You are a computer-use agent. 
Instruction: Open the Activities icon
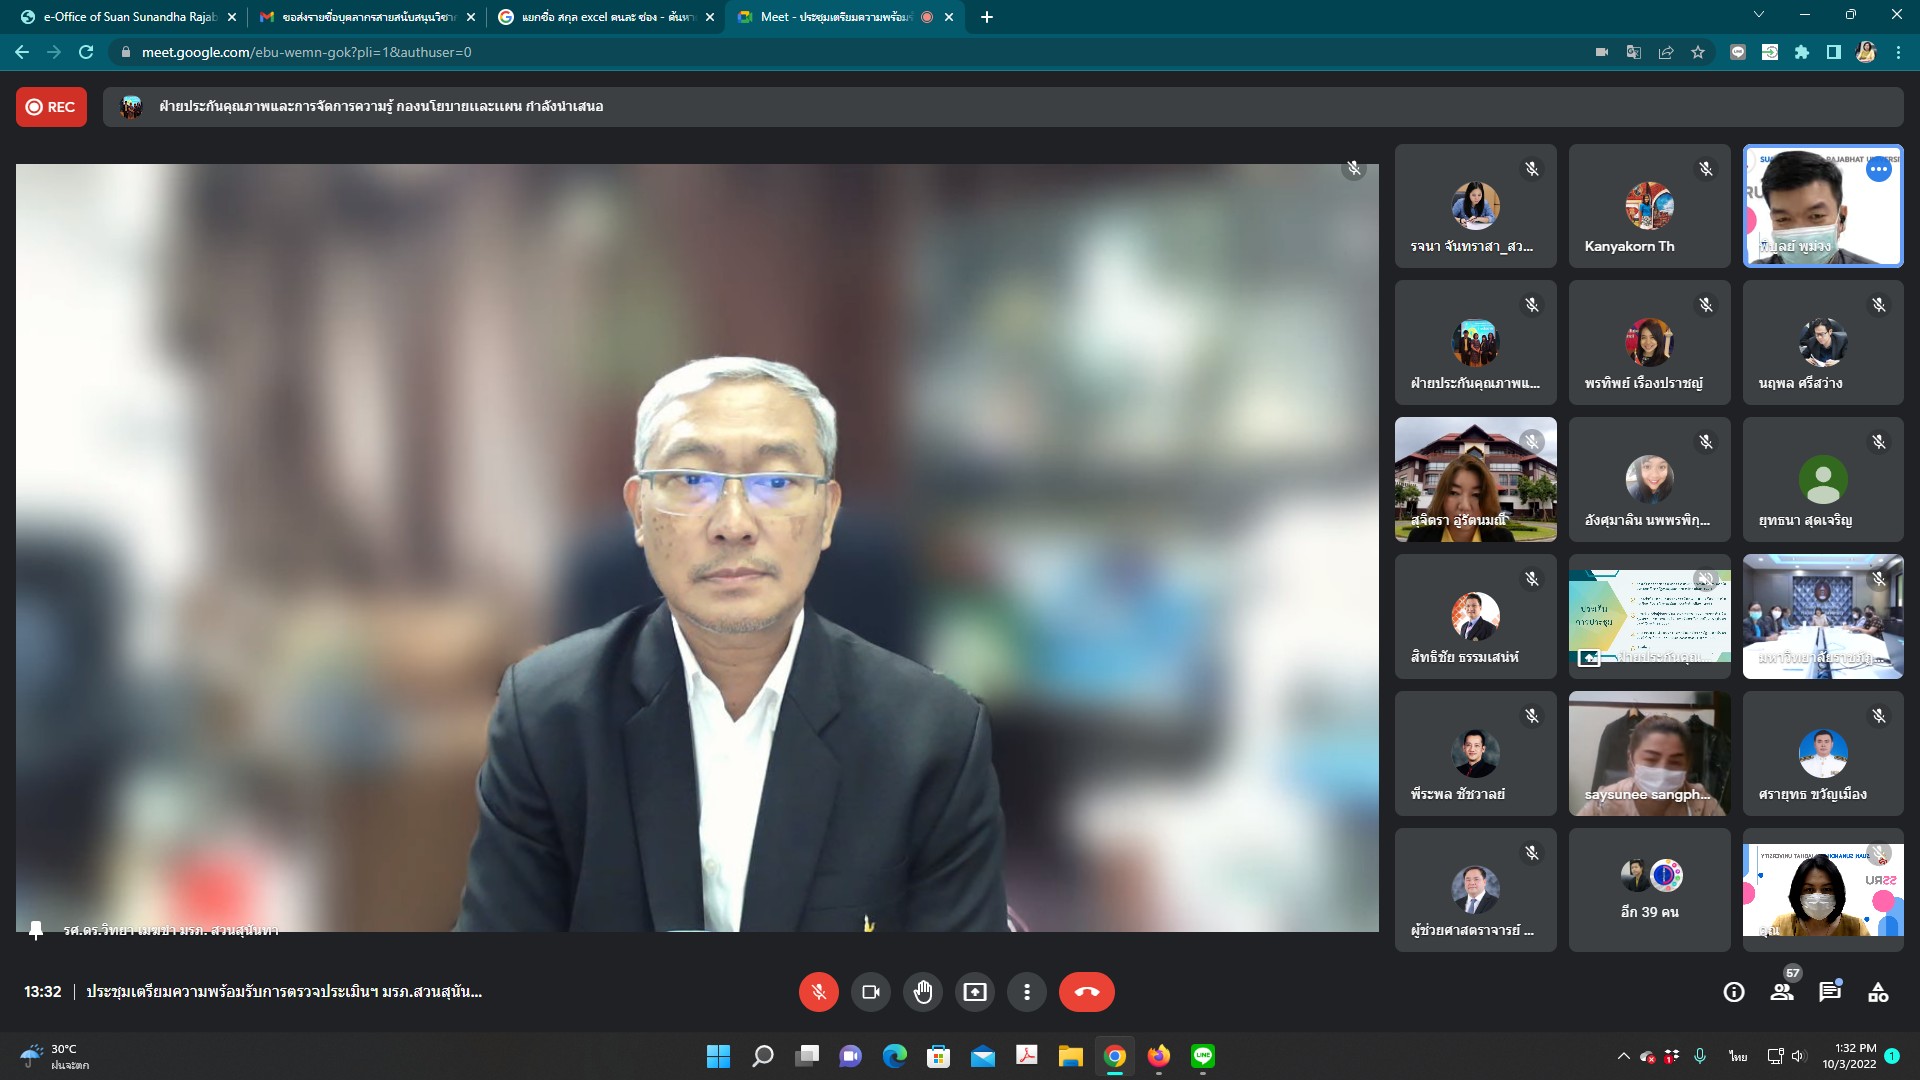point(1878,992)
